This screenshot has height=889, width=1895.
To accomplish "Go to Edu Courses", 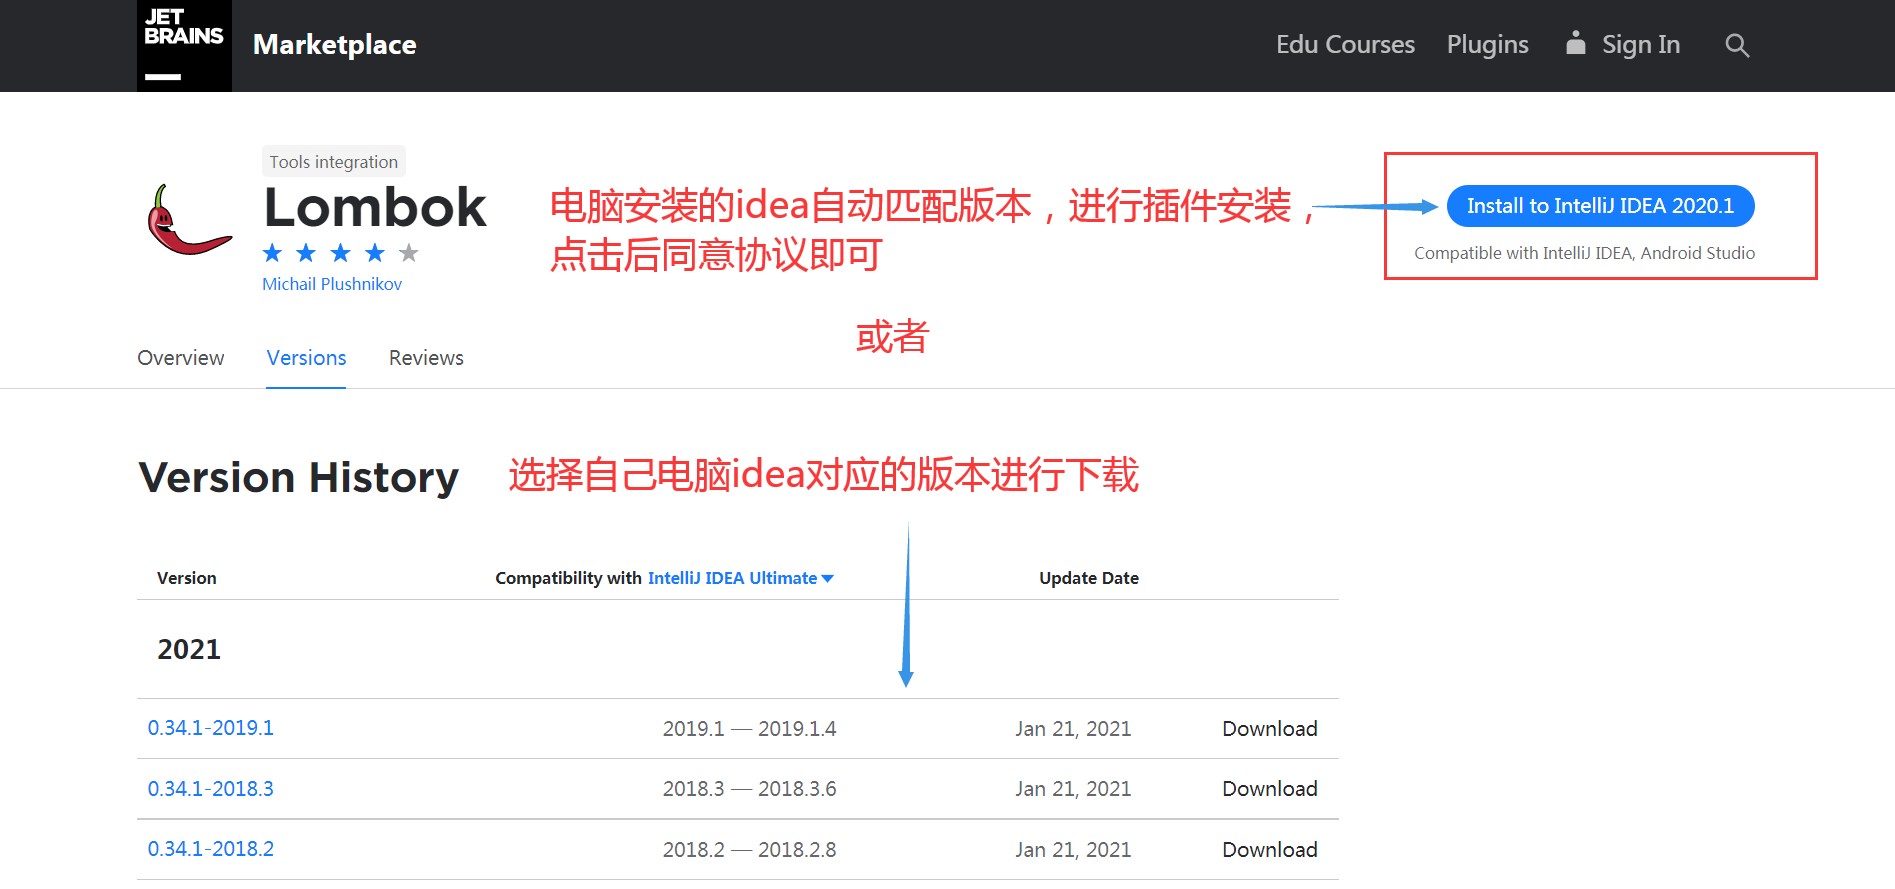I will coord(1345,45).
